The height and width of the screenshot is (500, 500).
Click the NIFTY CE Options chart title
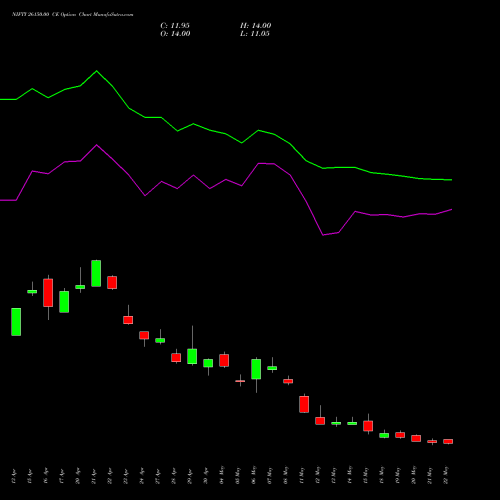tap(73, 15)
